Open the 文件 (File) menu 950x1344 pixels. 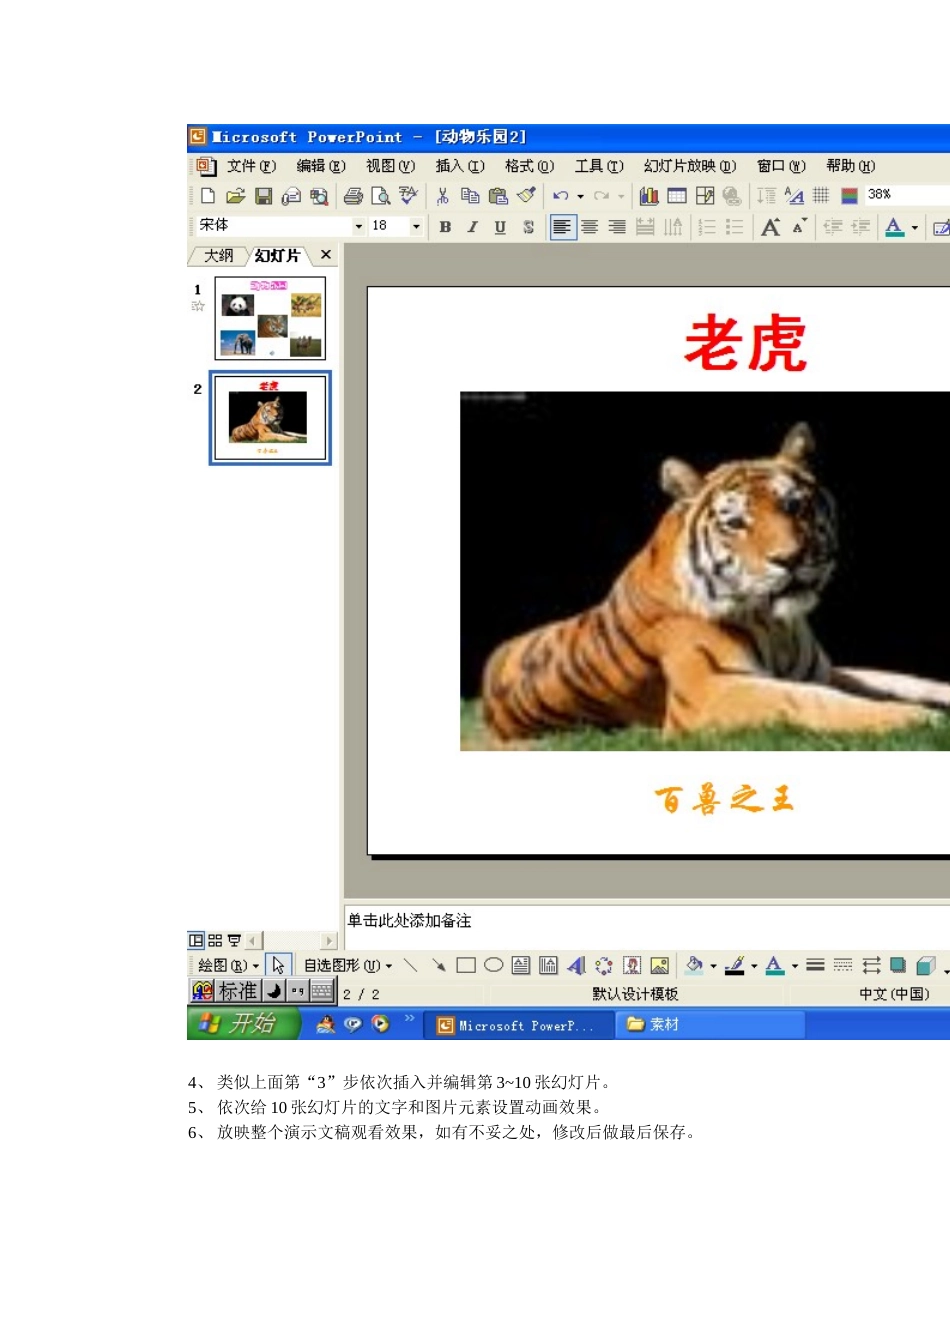251,166
